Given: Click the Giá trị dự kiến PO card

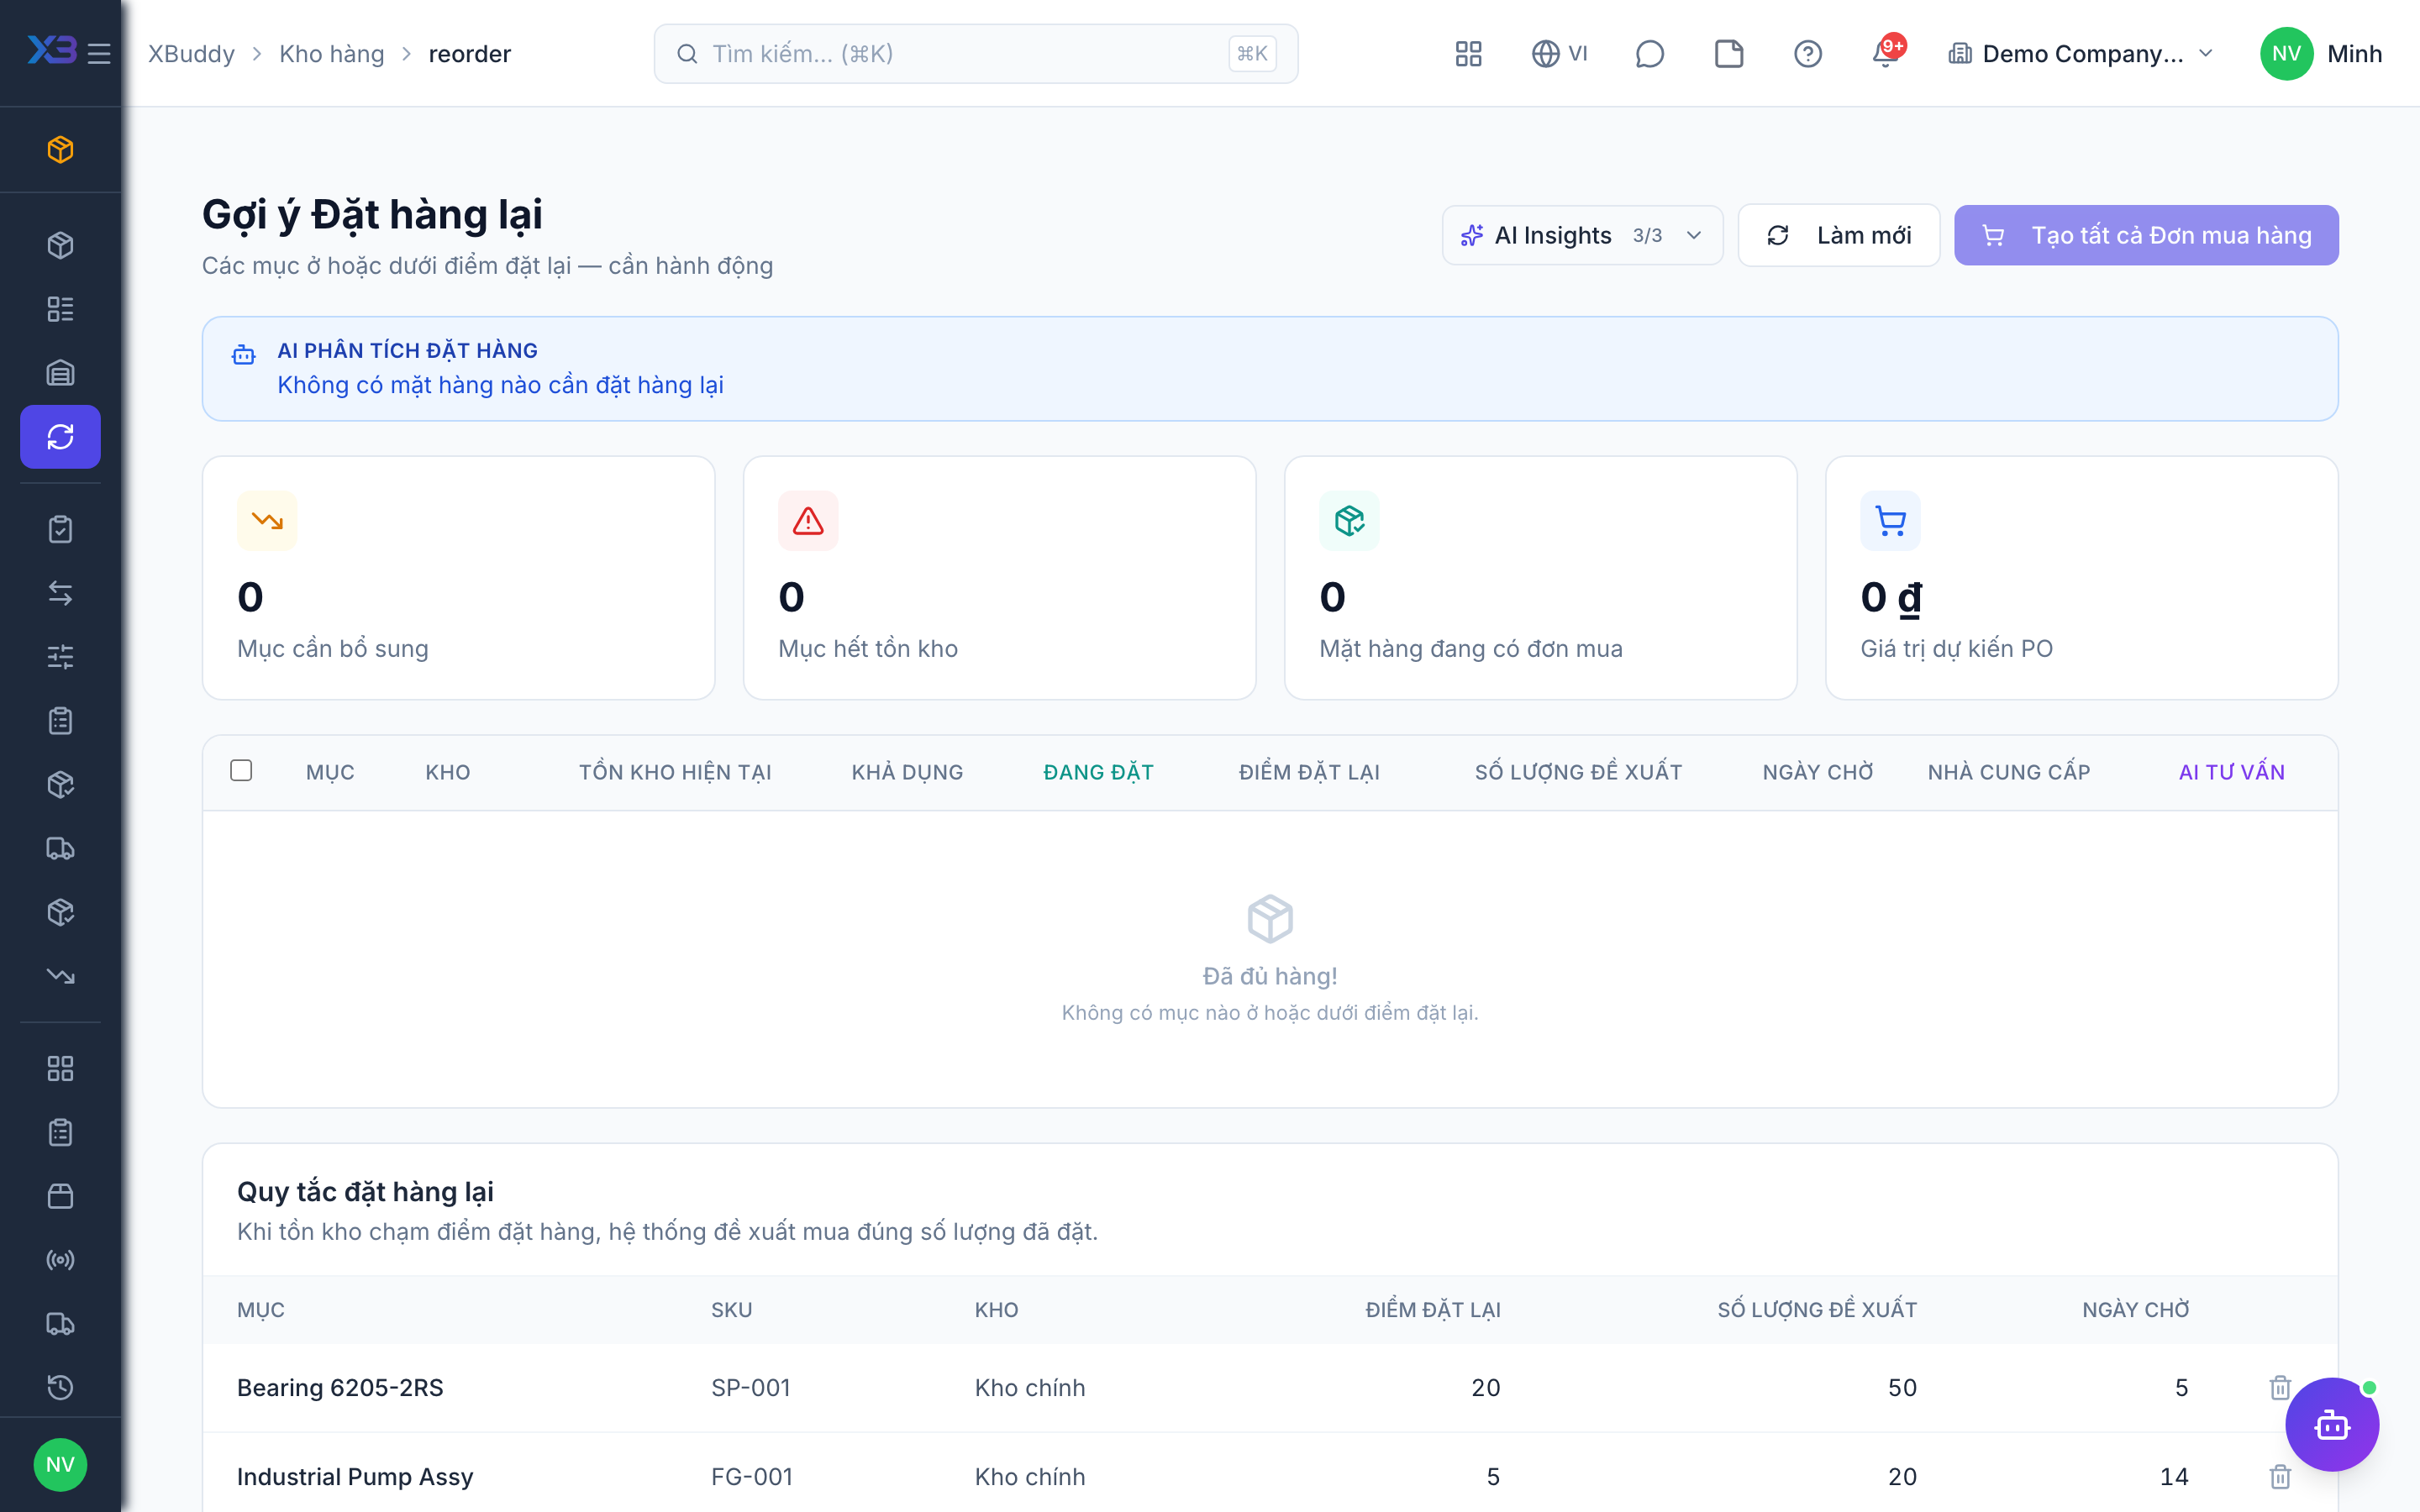Looking at the screenshot, I should tap(2081, 578).
